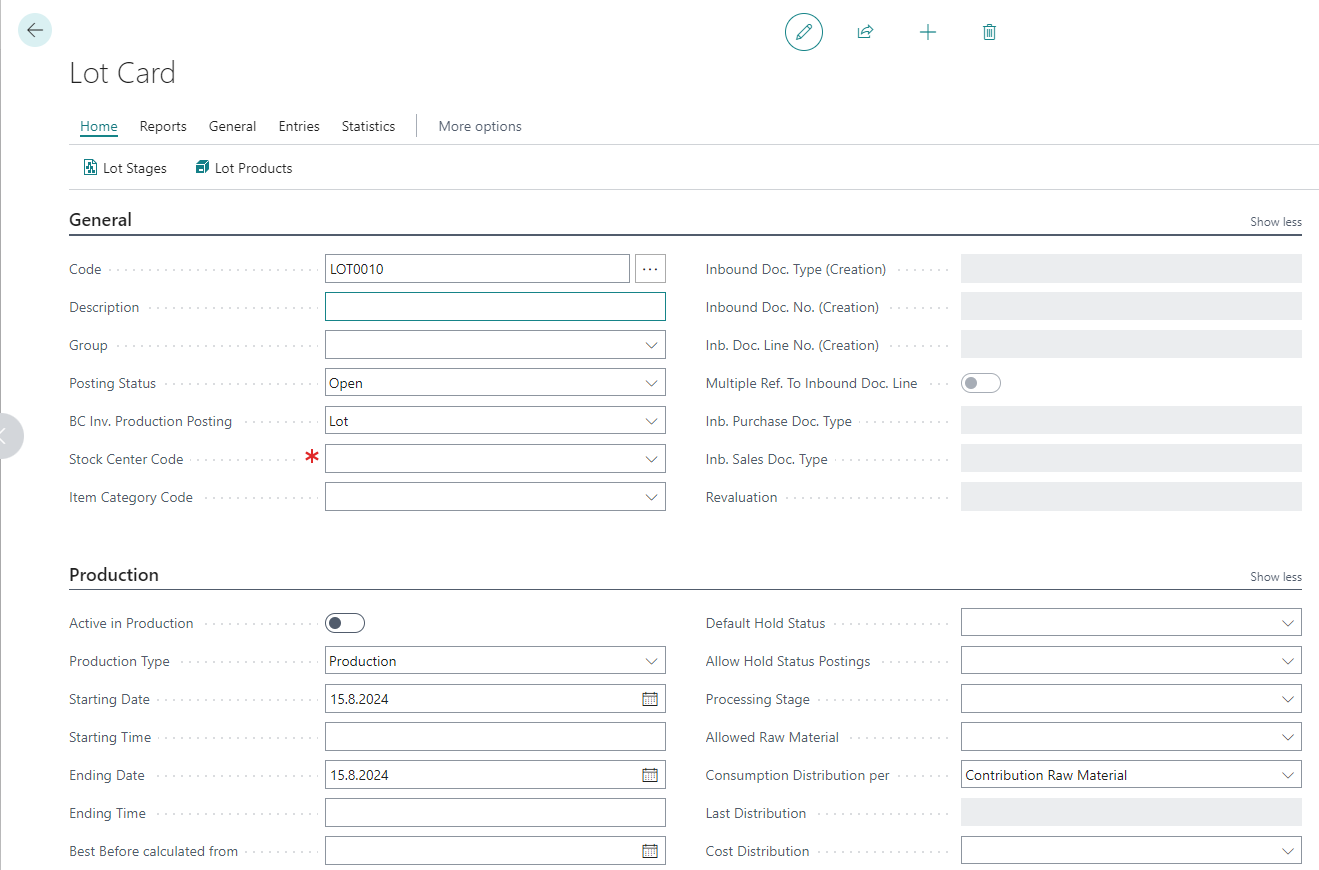Open the Statistics tab
This screenshot has height=870, width=1319.
[368, 126]
